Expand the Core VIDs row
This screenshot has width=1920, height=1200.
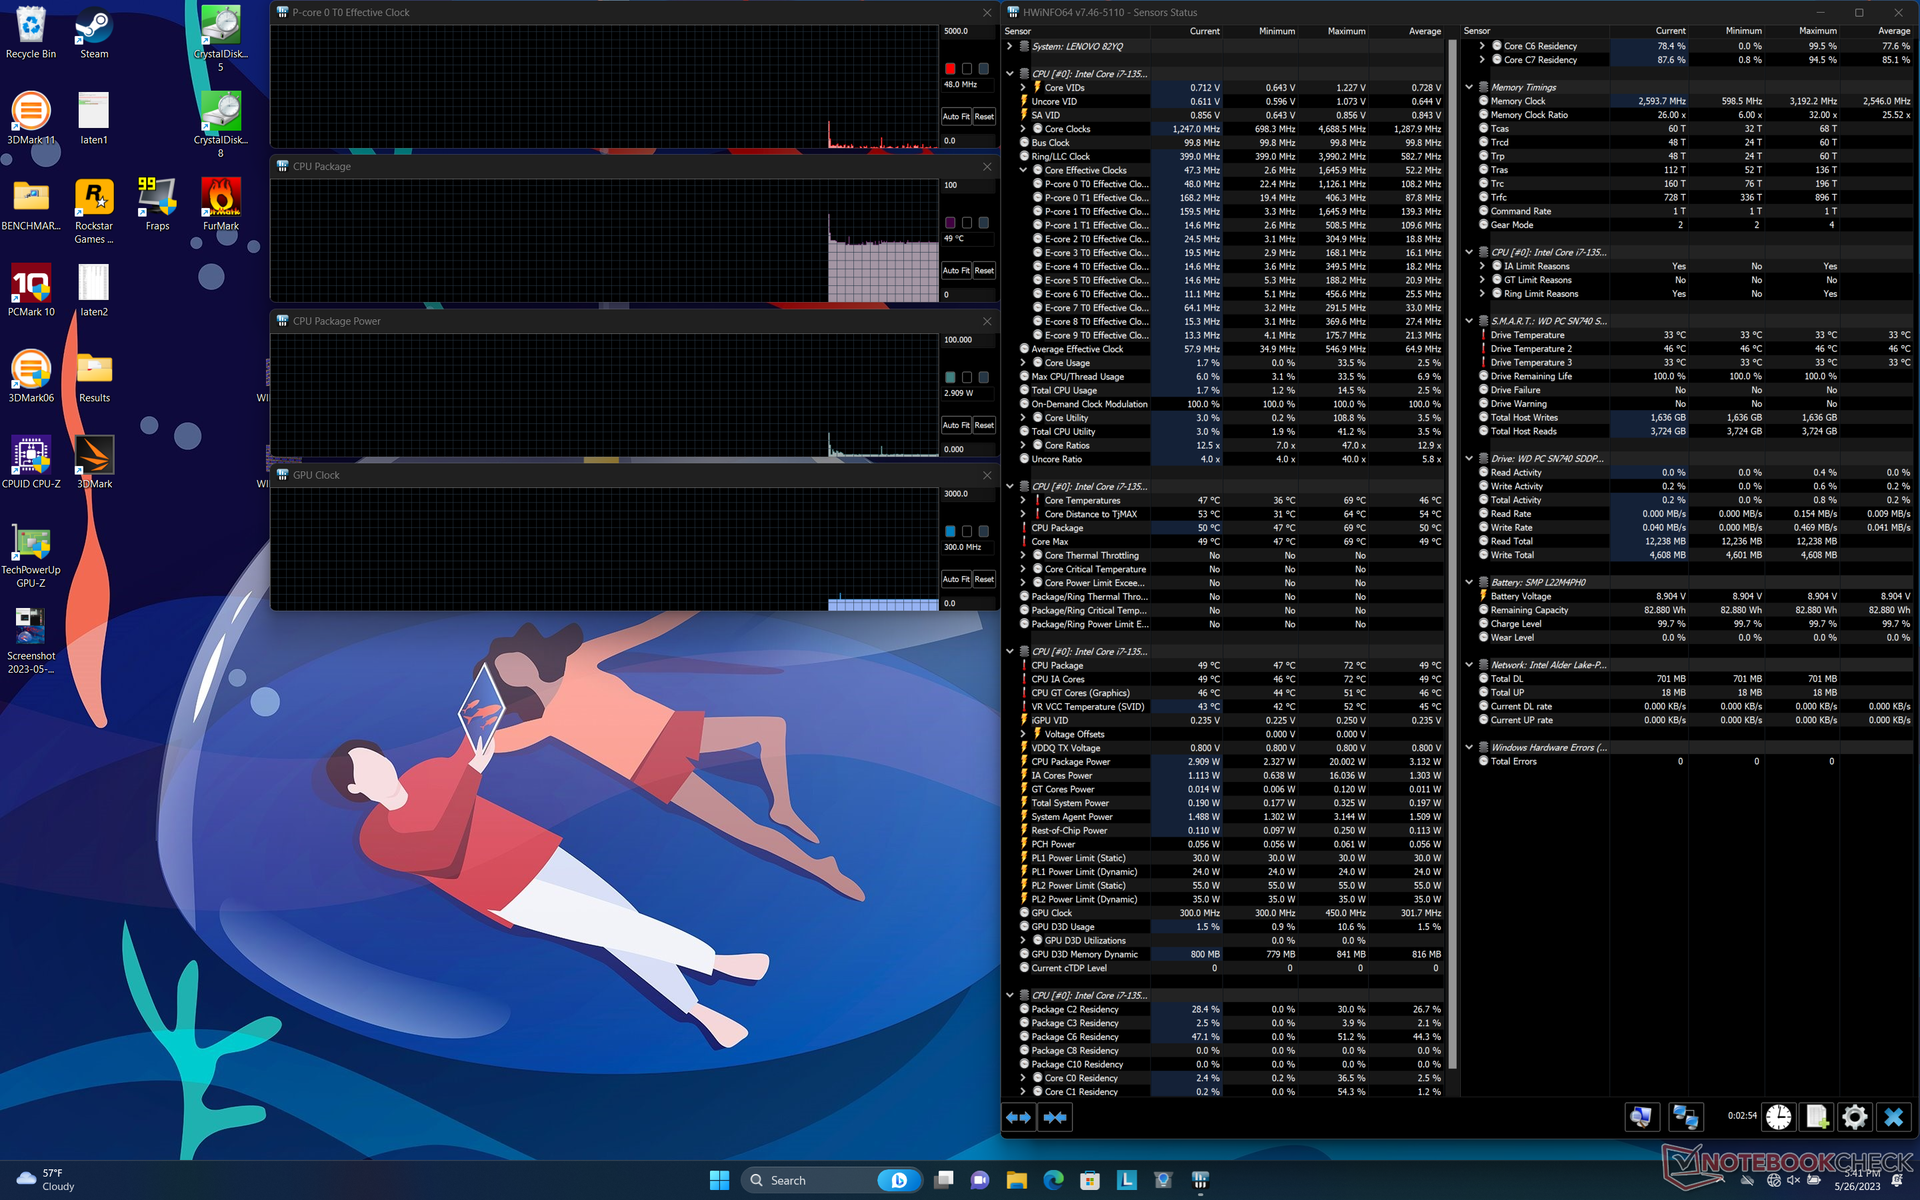[x=1023, y=88]
